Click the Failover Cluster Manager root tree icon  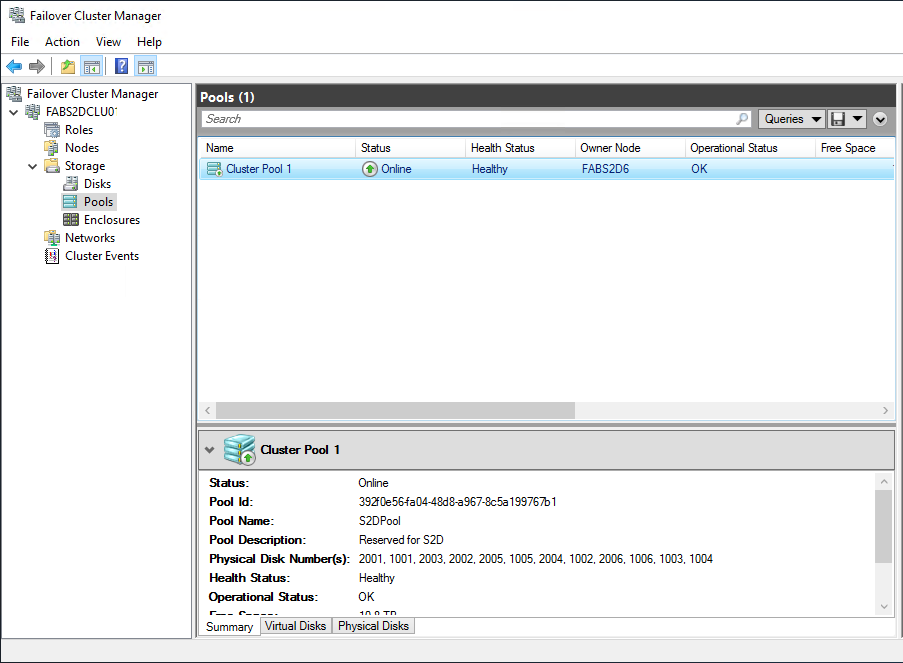pyautogui.click(x=14, y=93)
